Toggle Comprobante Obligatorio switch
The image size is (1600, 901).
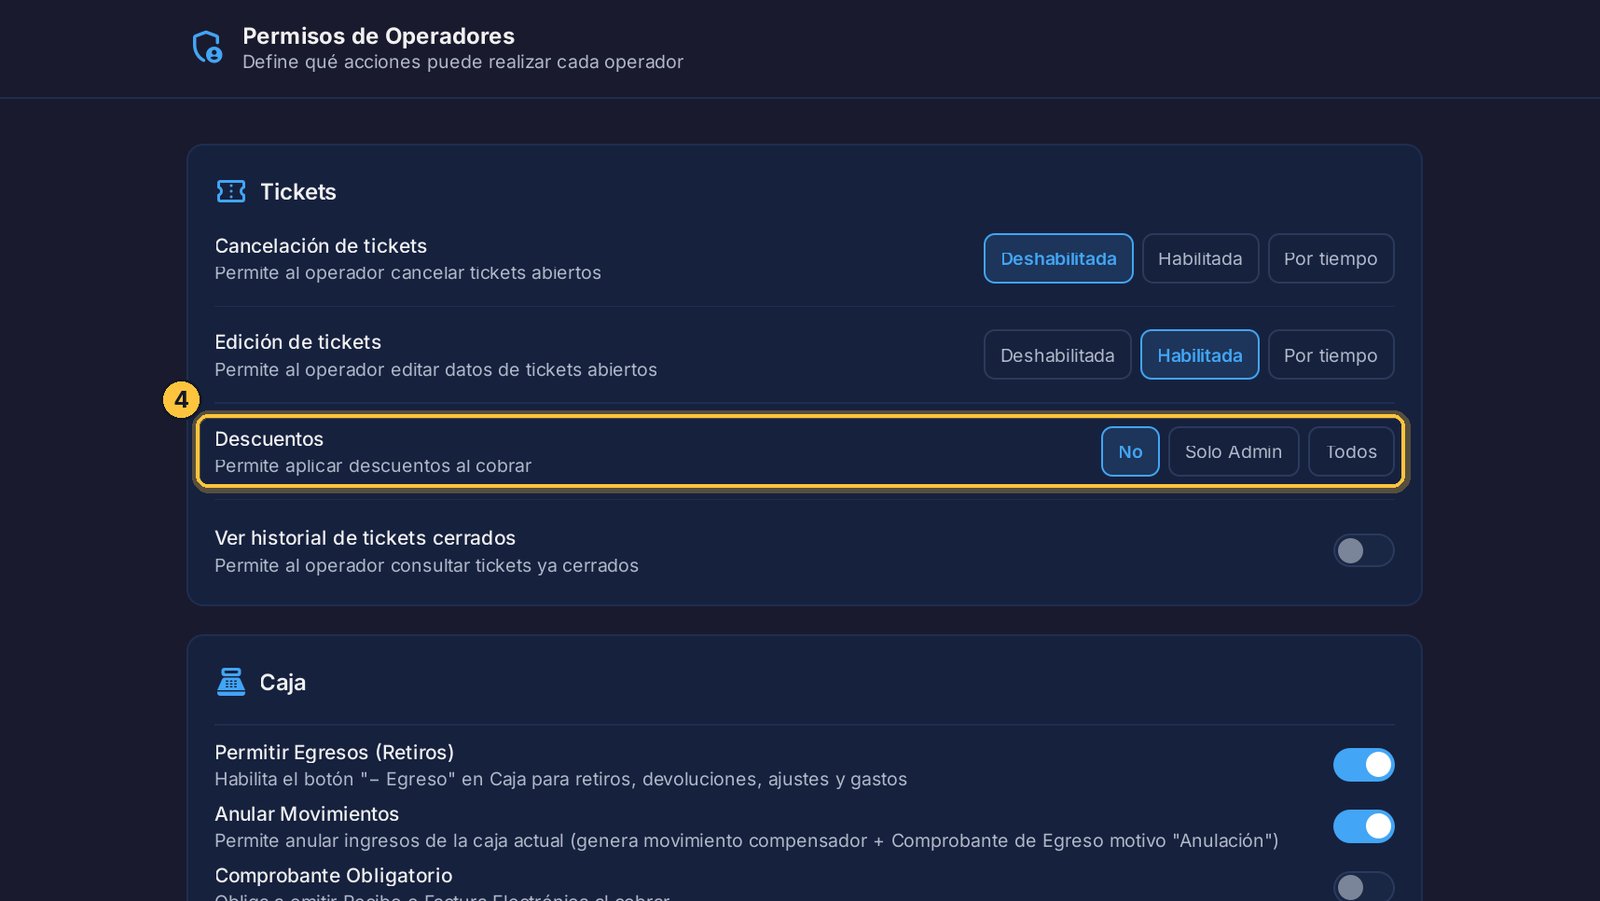pos(1363,886)
